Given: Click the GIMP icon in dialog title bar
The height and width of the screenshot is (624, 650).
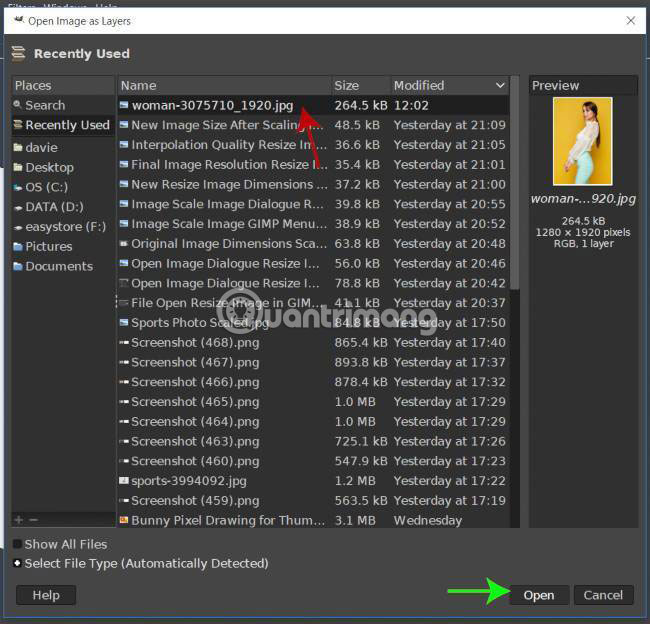Looking at the screenshot, I should point(19,19).
